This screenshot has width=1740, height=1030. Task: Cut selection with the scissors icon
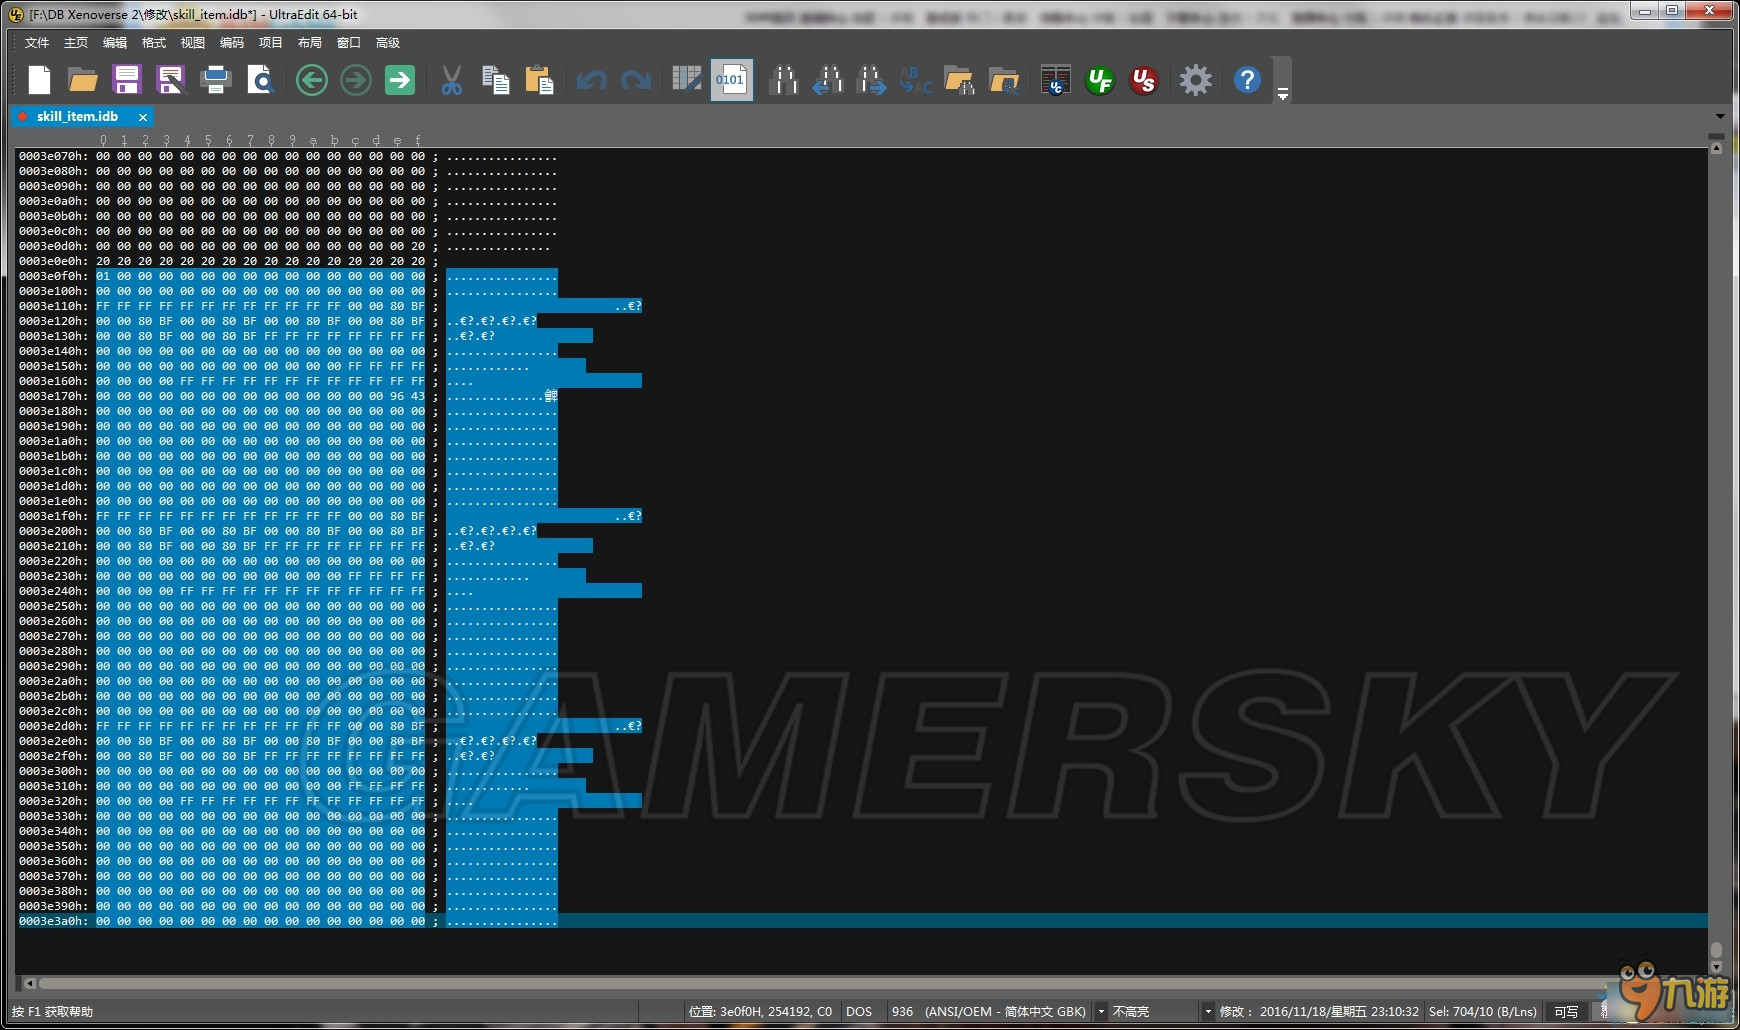452,80
